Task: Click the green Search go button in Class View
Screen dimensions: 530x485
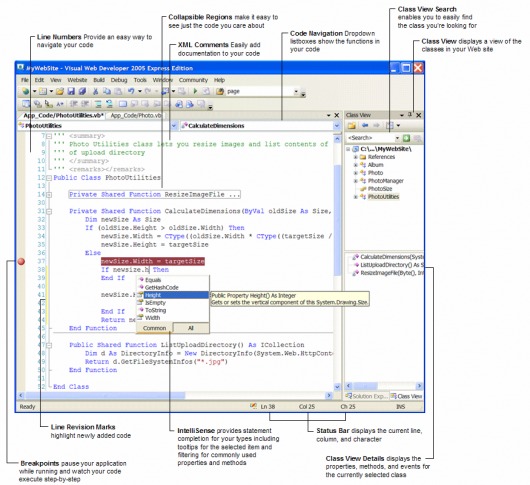Action: [407, 138]
